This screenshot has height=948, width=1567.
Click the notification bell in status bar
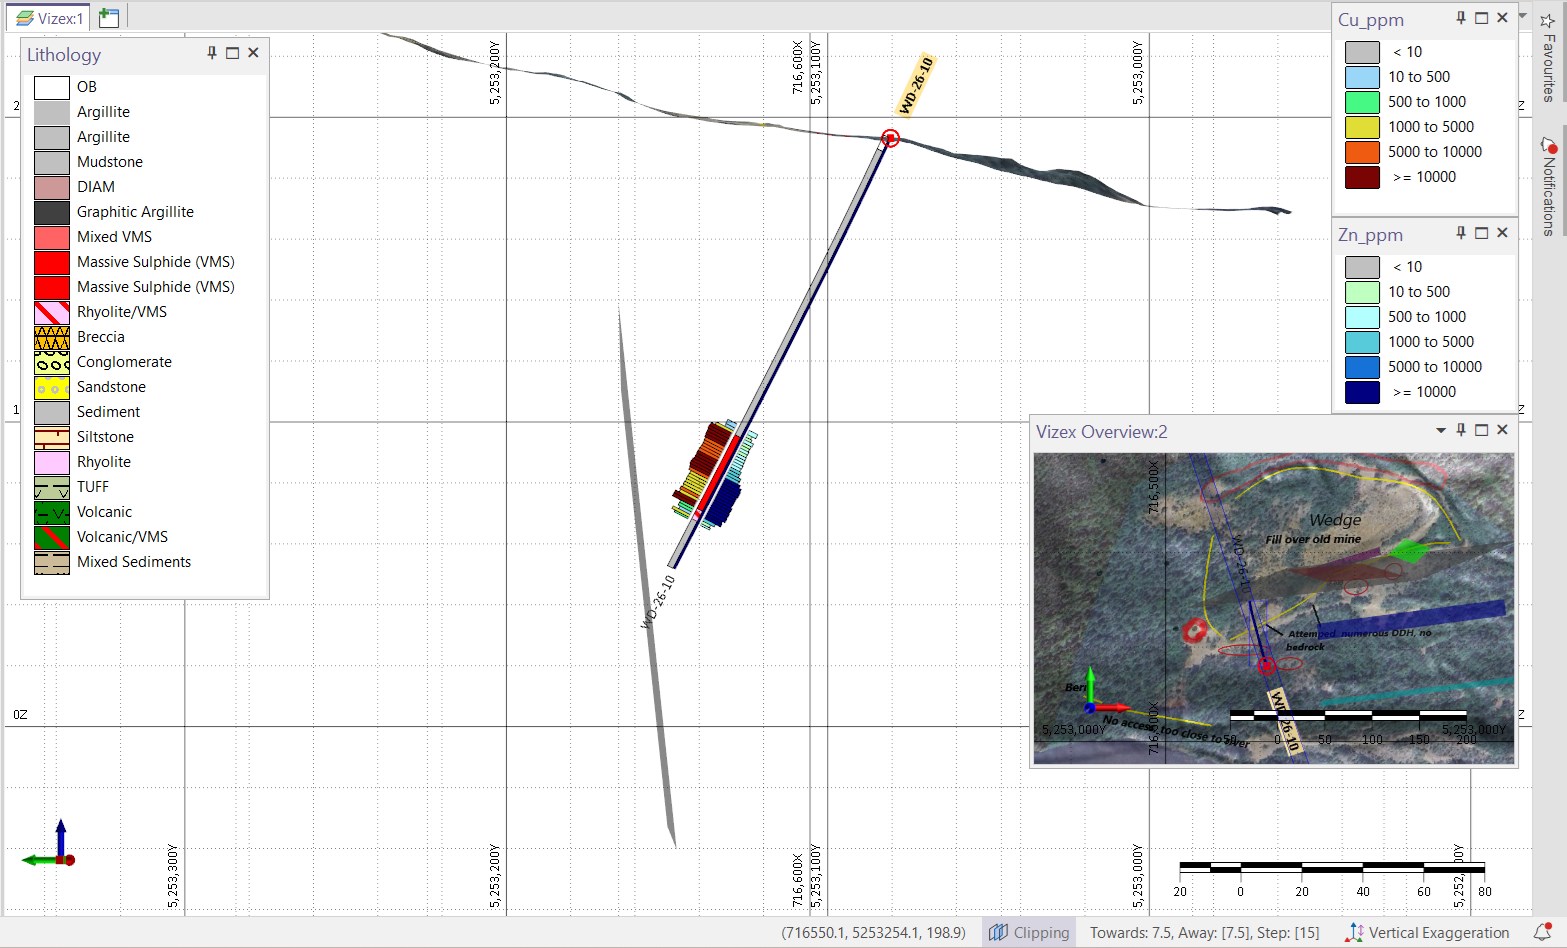click(1543, 932)
